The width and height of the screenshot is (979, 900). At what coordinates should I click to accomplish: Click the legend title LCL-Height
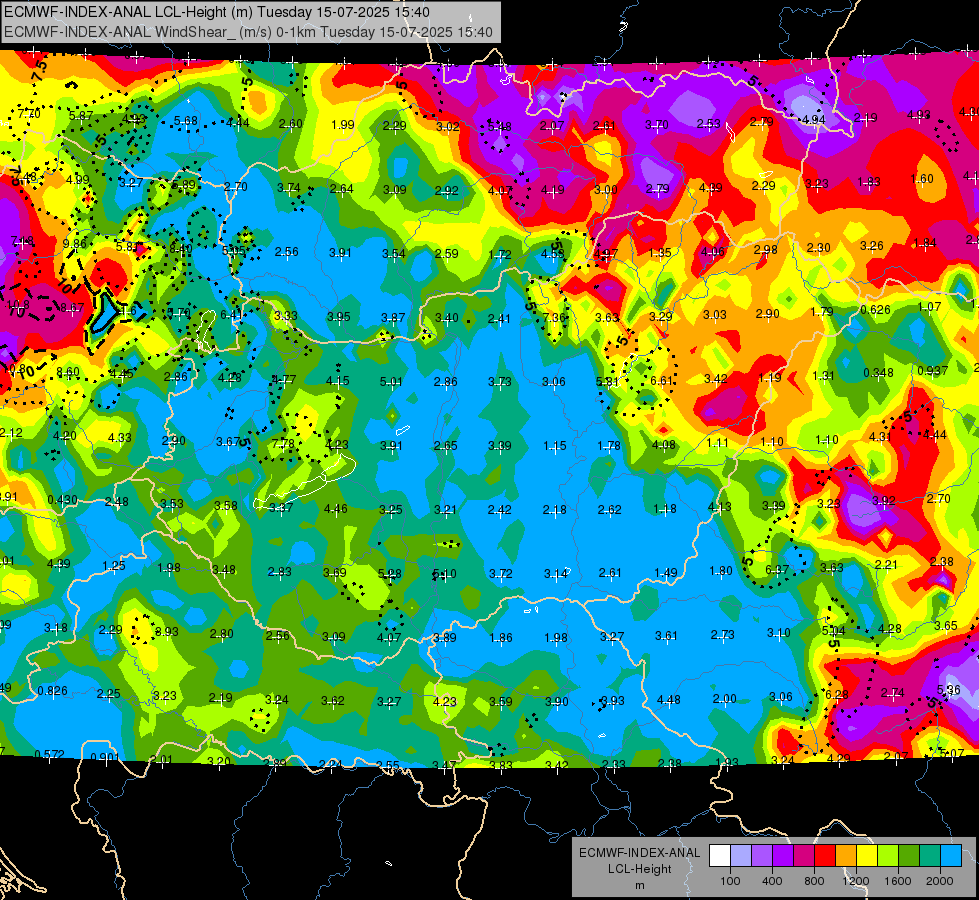point(640,869)
